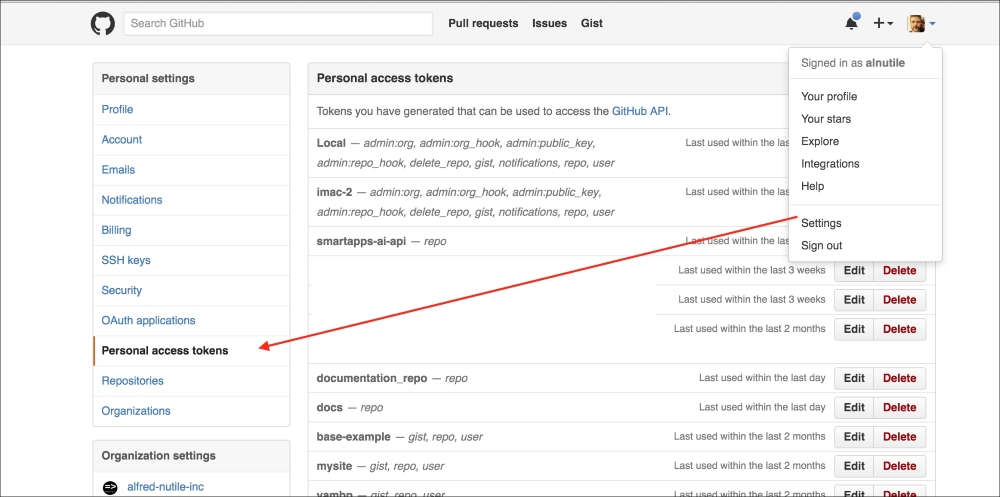Open Issues in the header

(x=550, y=24)
